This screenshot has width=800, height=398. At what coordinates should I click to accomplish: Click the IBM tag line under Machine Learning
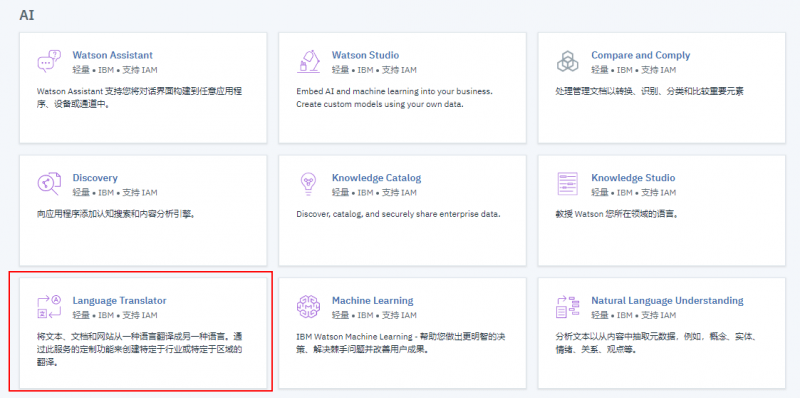[374, 315]
